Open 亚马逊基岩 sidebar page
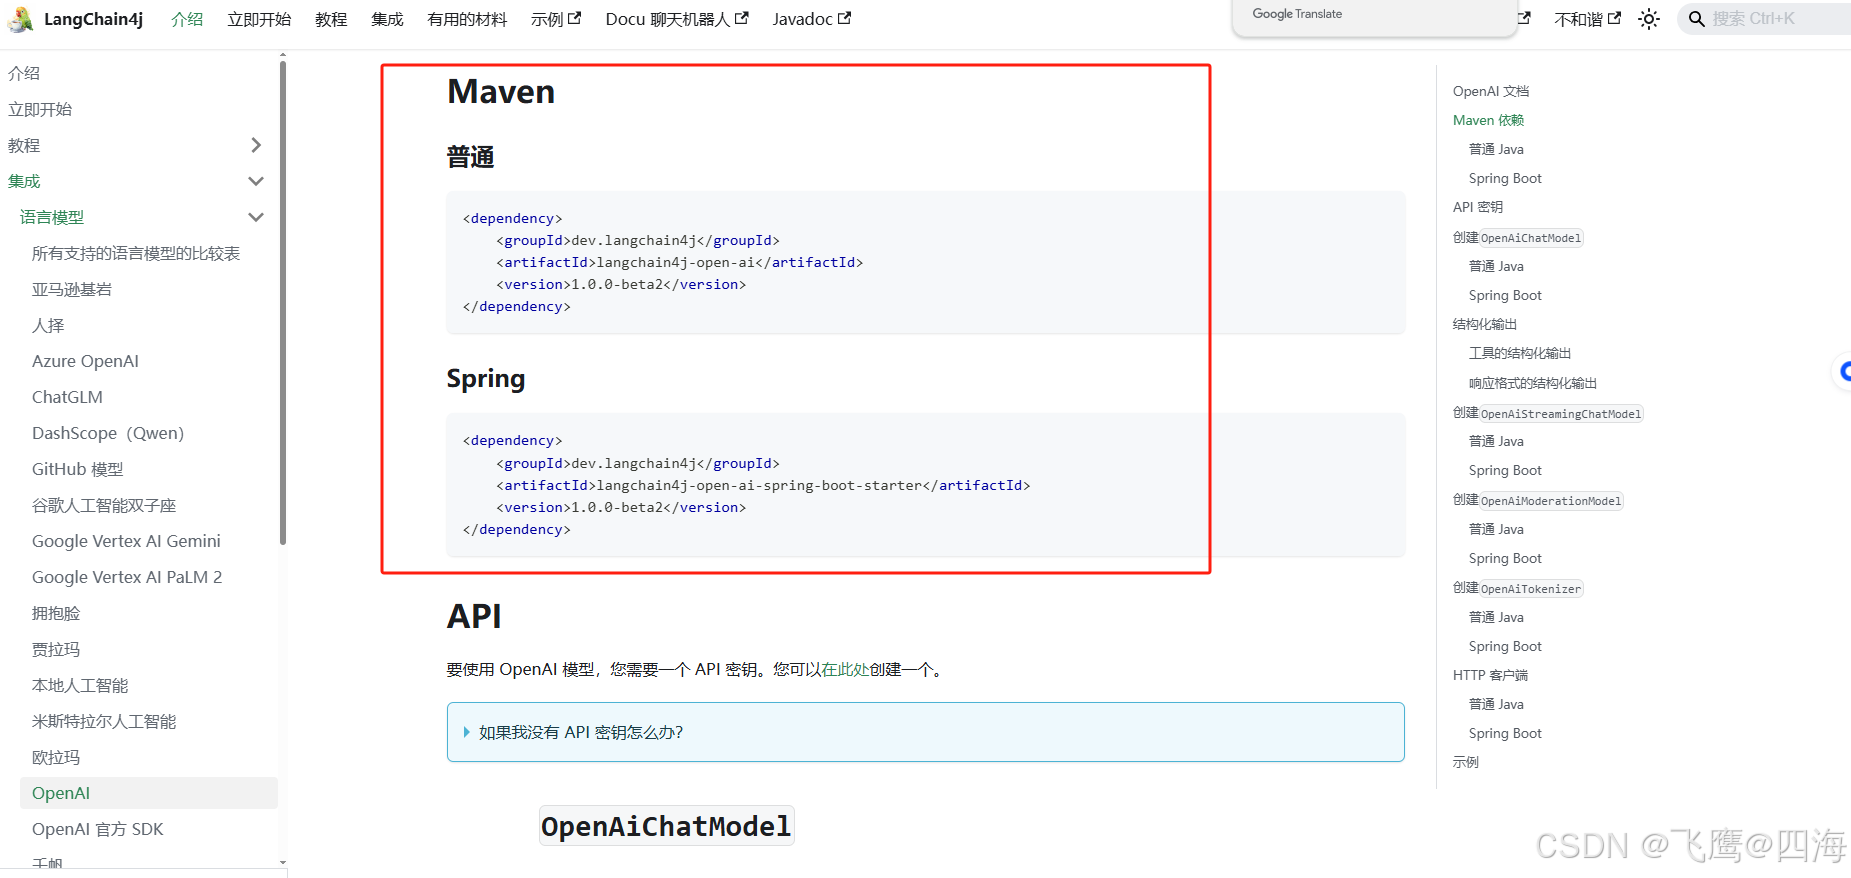Viewport: 1851px width, 878px height. [x=72, y=289]
